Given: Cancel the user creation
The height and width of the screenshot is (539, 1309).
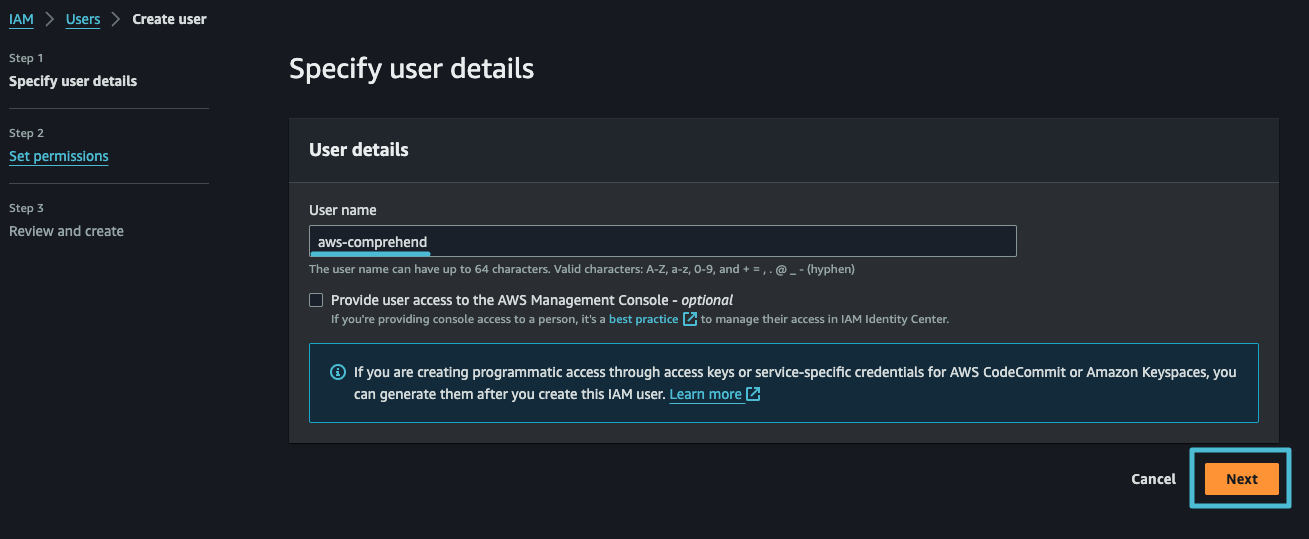Looking at the screenshot, I should click(1153, 479).
